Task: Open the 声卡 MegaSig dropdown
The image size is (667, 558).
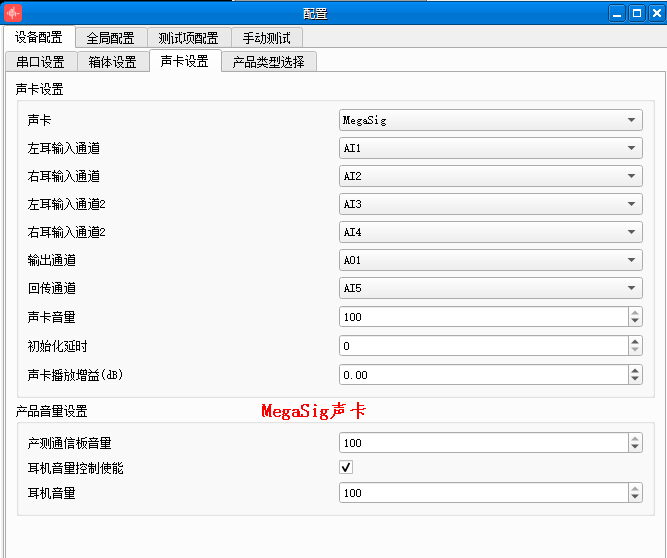Action: click(x=490, y=120)
